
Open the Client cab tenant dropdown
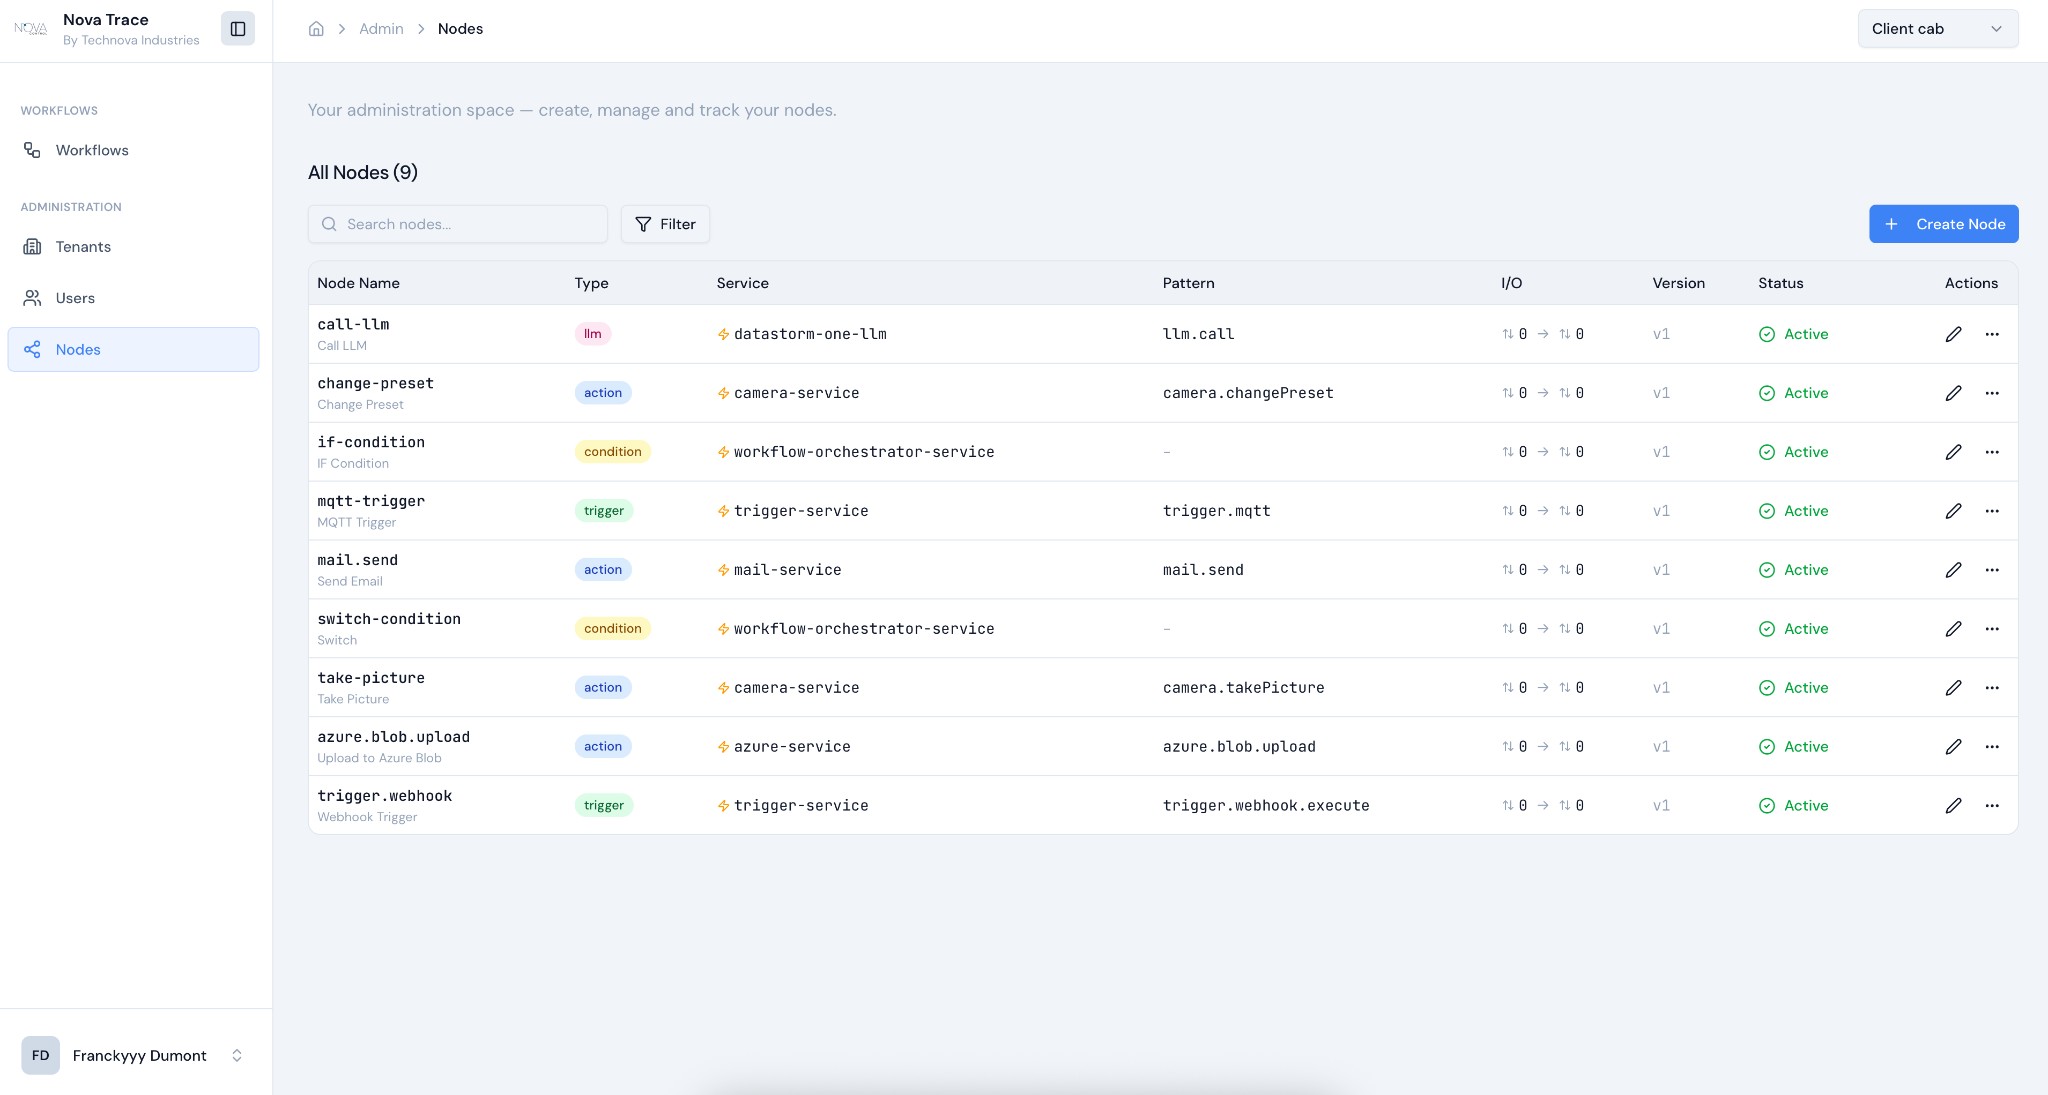(1936, 28)
